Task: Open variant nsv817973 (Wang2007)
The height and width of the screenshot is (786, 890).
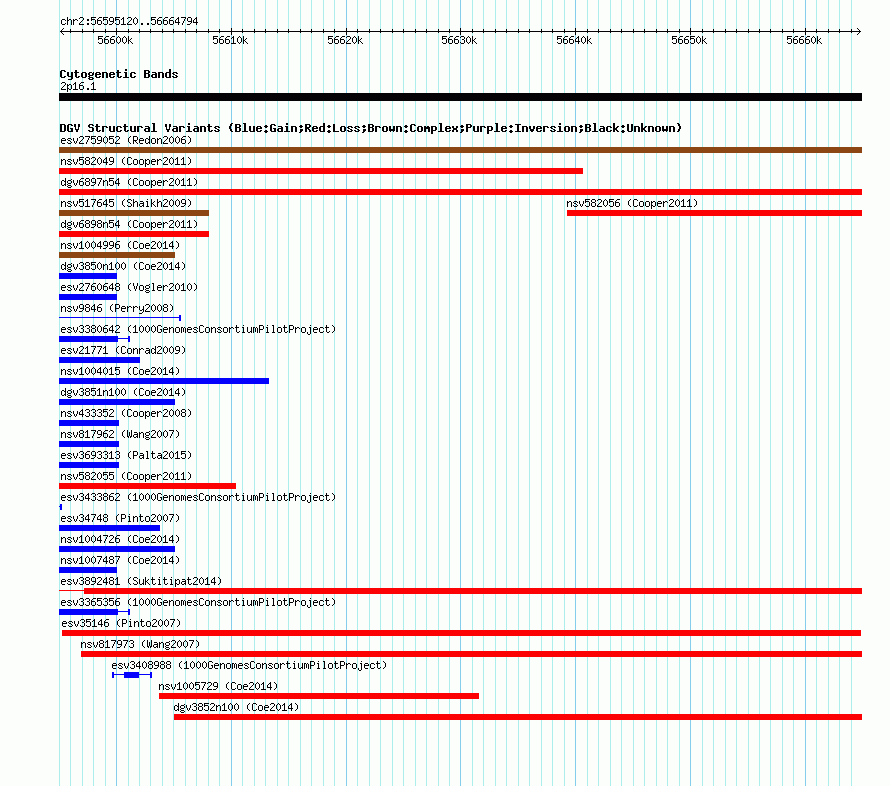Action: 140,644
